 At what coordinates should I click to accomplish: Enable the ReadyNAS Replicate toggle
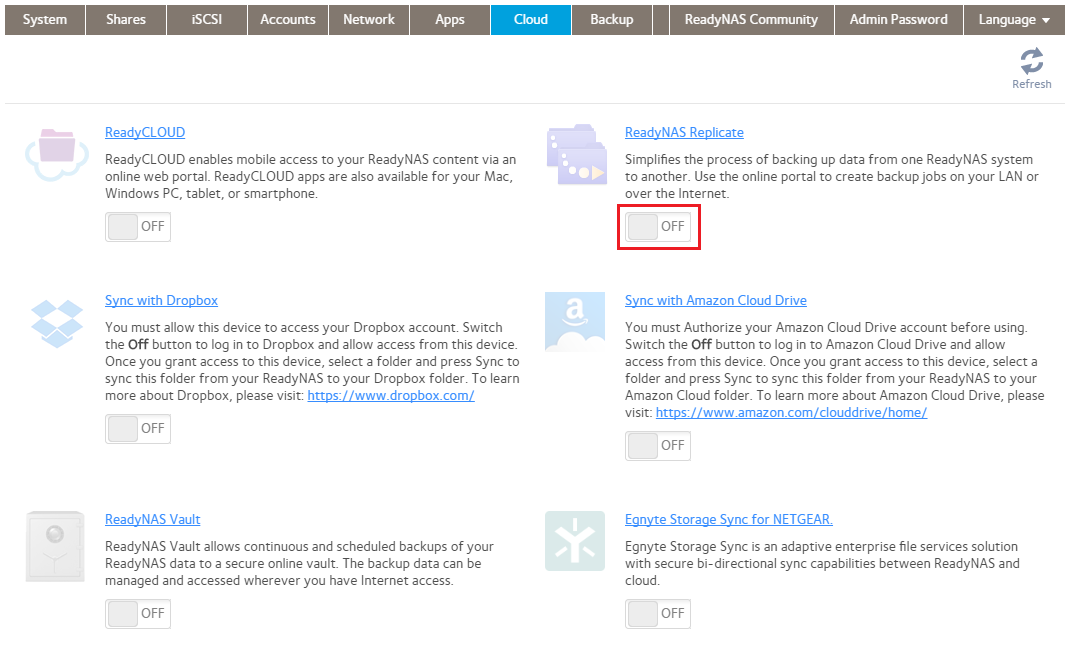658,227
